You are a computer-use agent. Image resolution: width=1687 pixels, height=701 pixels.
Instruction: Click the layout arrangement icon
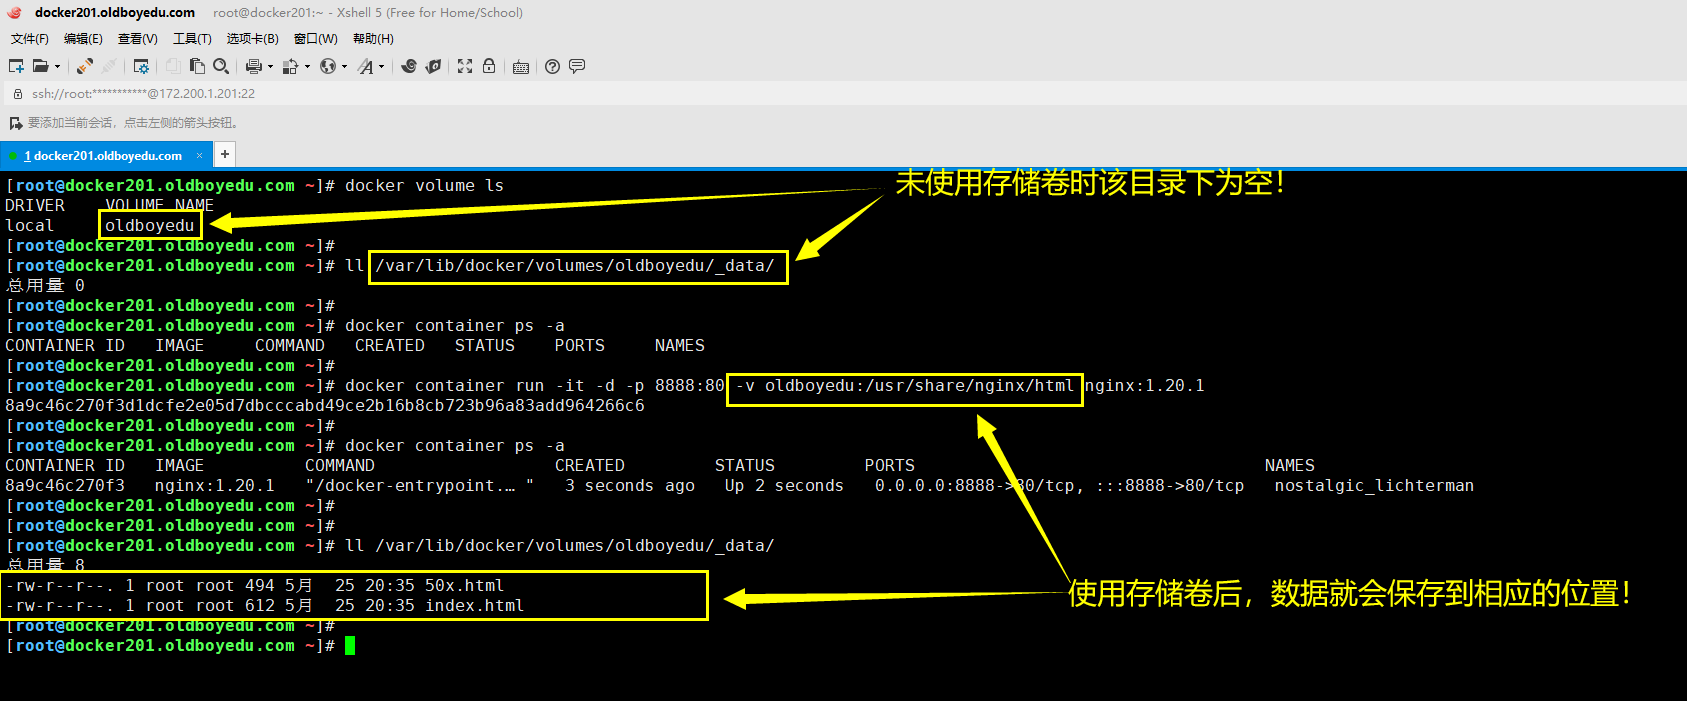290,66
